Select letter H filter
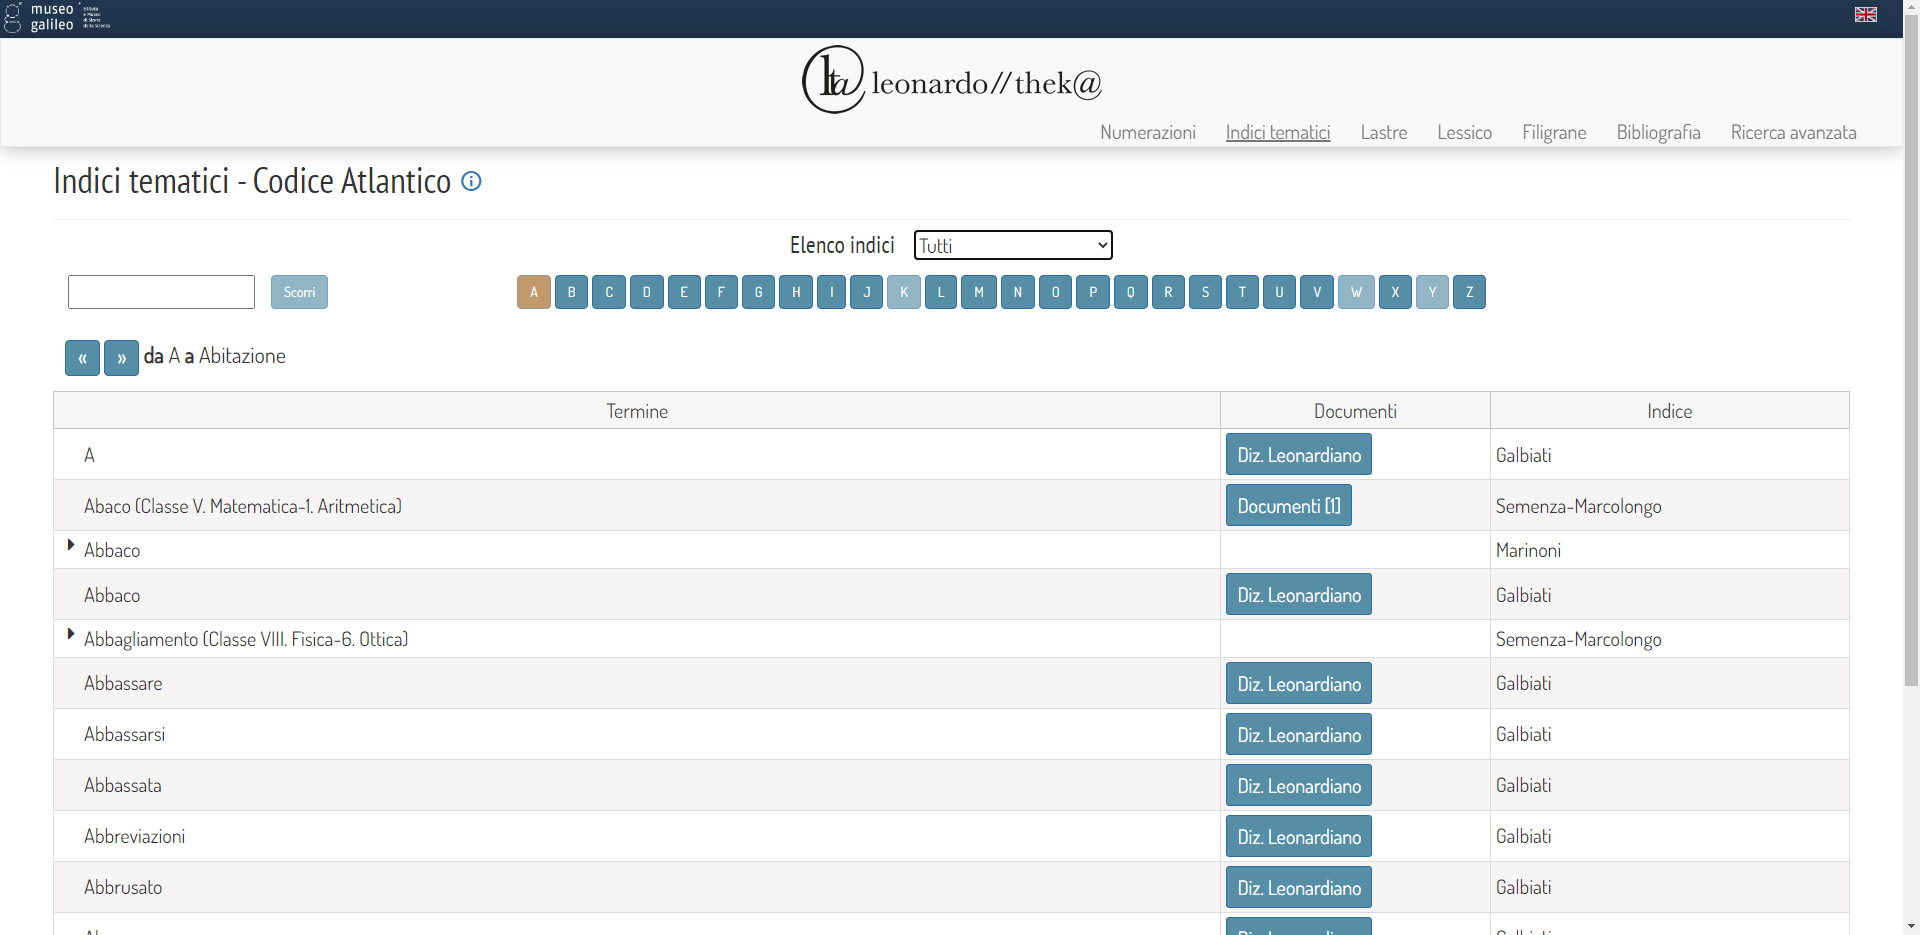The height and width of the screenshot is (935, 1920). tap(796, 292)
